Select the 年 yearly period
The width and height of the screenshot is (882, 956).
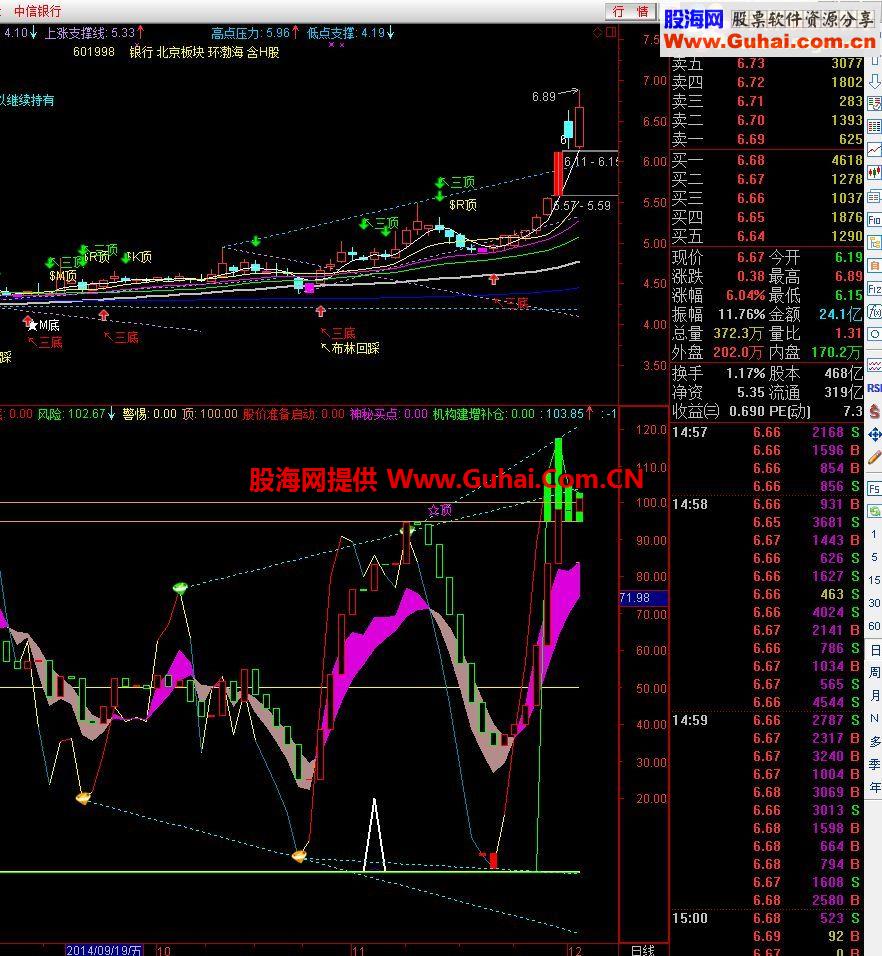click(875, 787)
